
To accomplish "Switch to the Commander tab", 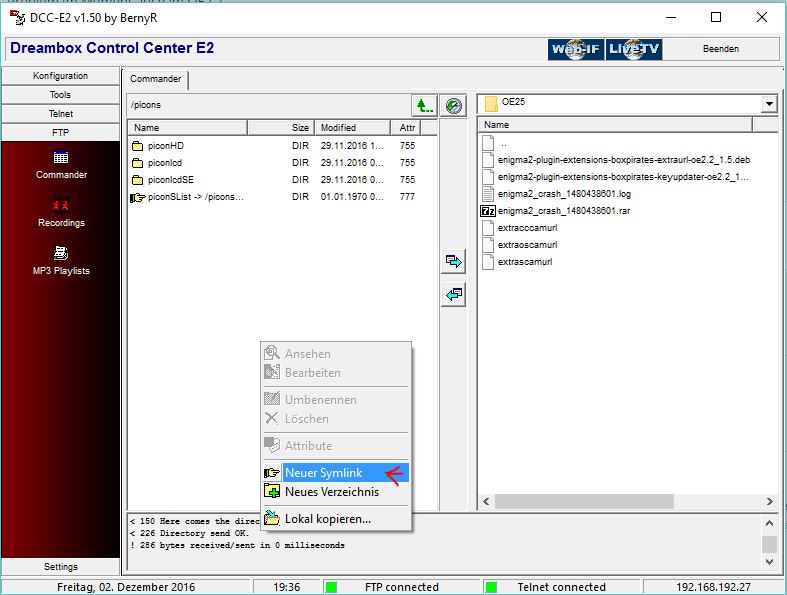I will coord(156,79).
